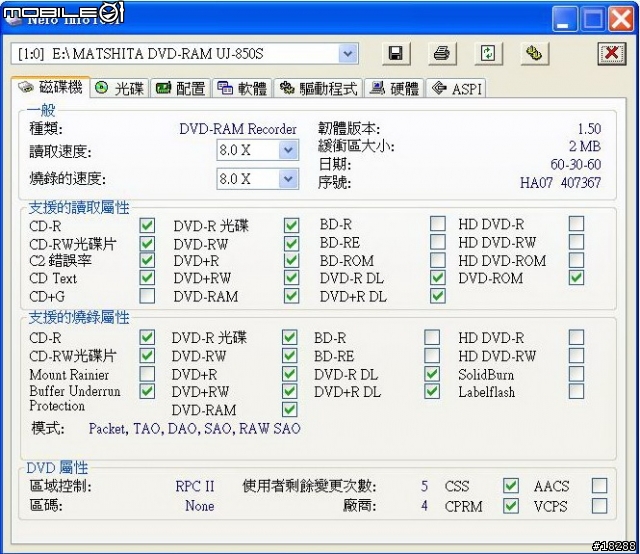Minimize the Nero InfoTool window
Image resolution: width=640 pixels, height=554 pixels.
[x=564, y=19]
